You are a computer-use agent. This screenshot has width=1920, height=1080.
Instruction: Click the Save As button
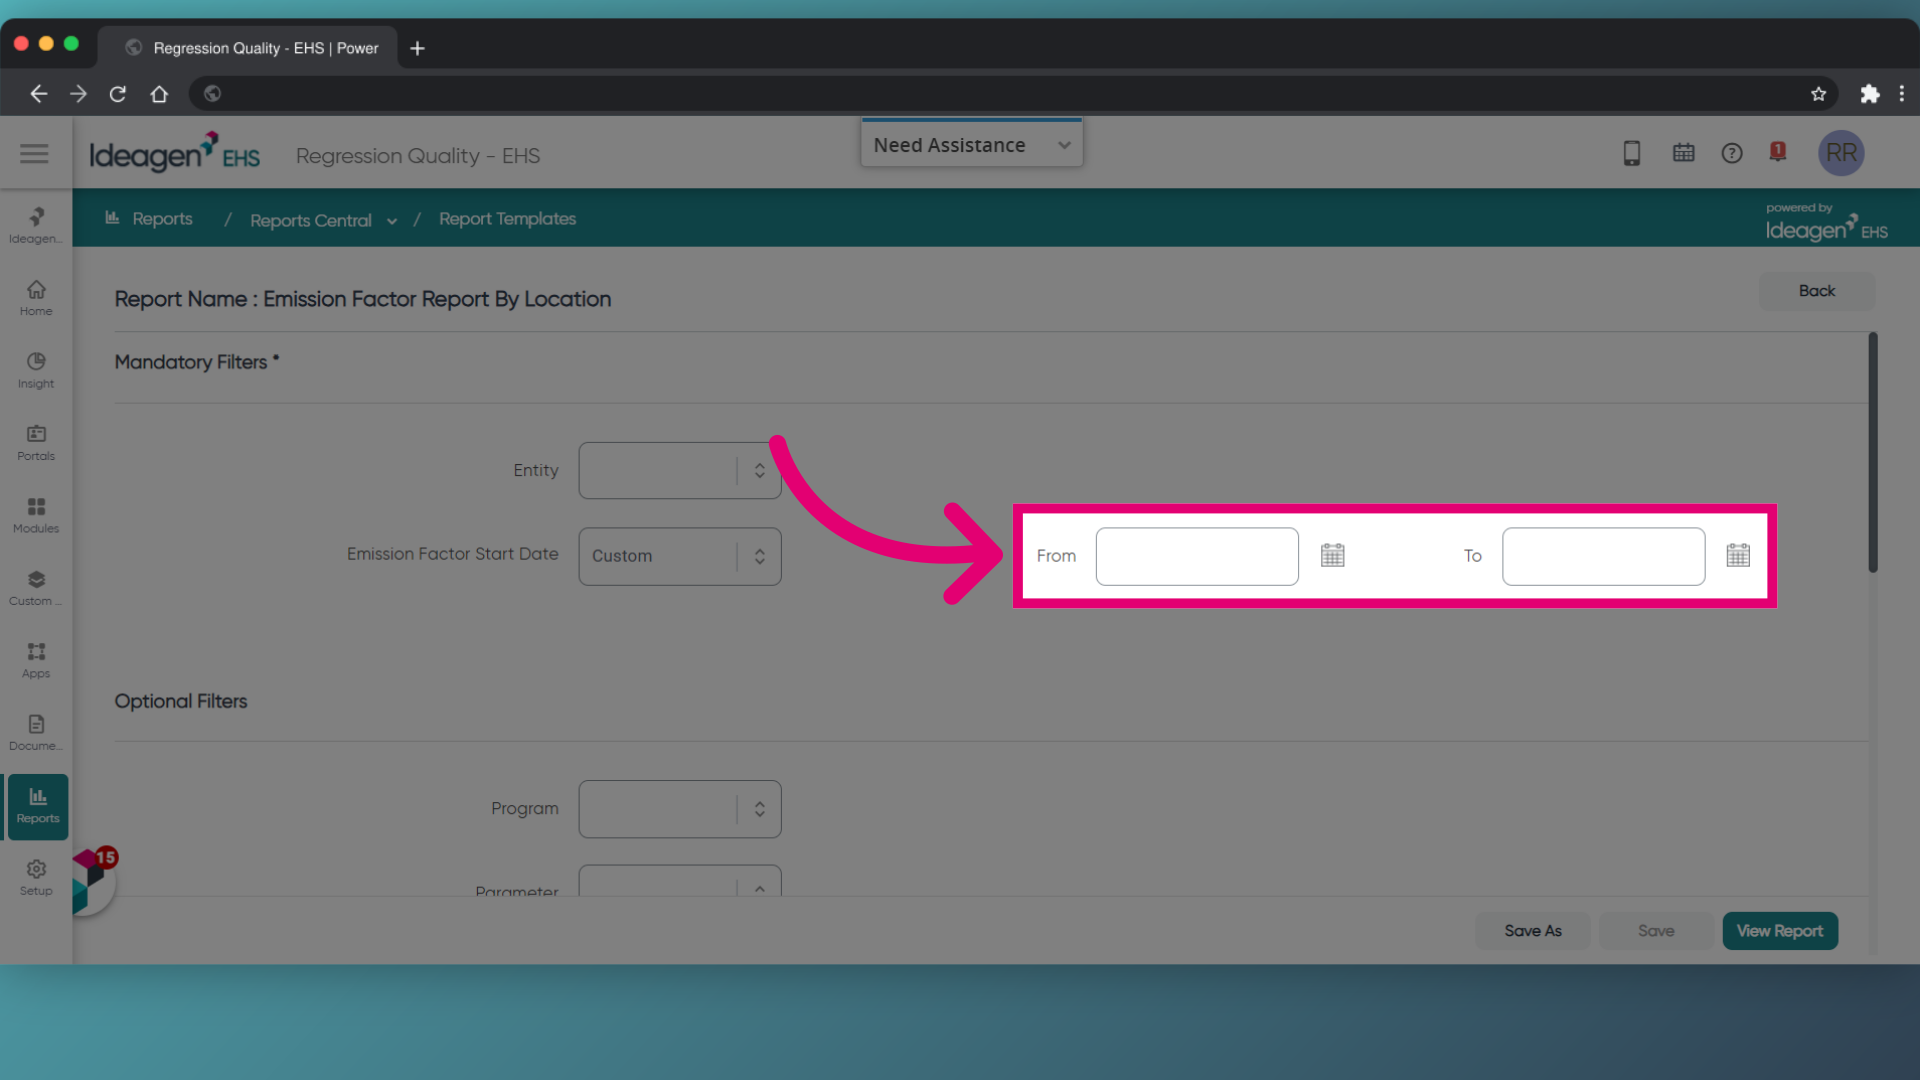pyautogui.click(x=1532, y=931)
